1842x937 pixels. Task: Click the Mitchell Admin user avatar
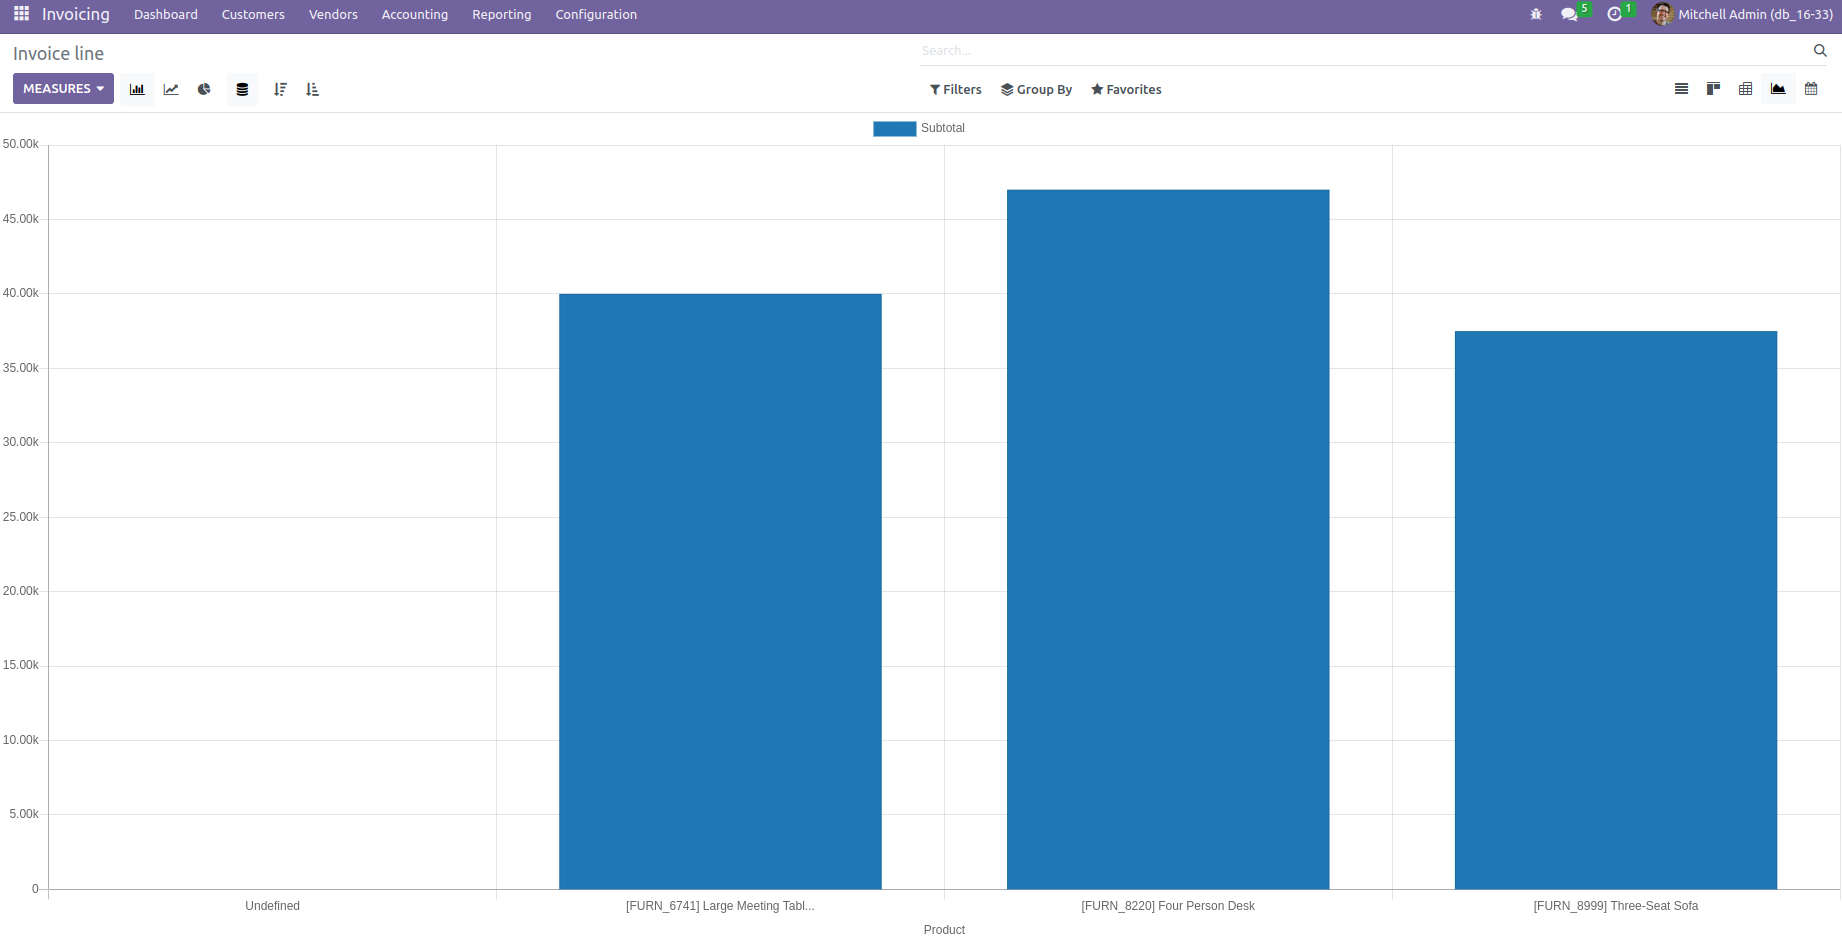[x=1662, y=14]
